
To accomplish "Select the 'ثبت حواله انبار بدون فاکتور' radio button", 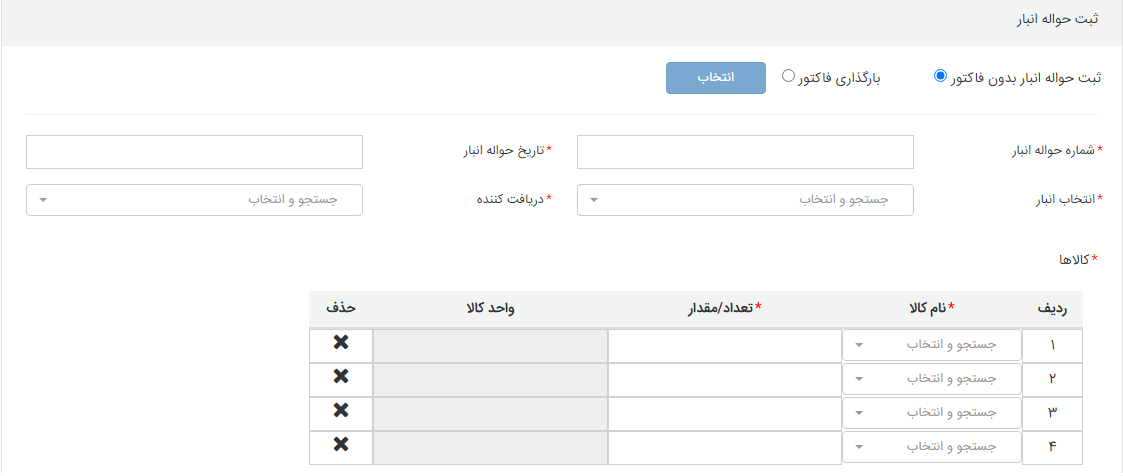I will [x=940, y=76].
